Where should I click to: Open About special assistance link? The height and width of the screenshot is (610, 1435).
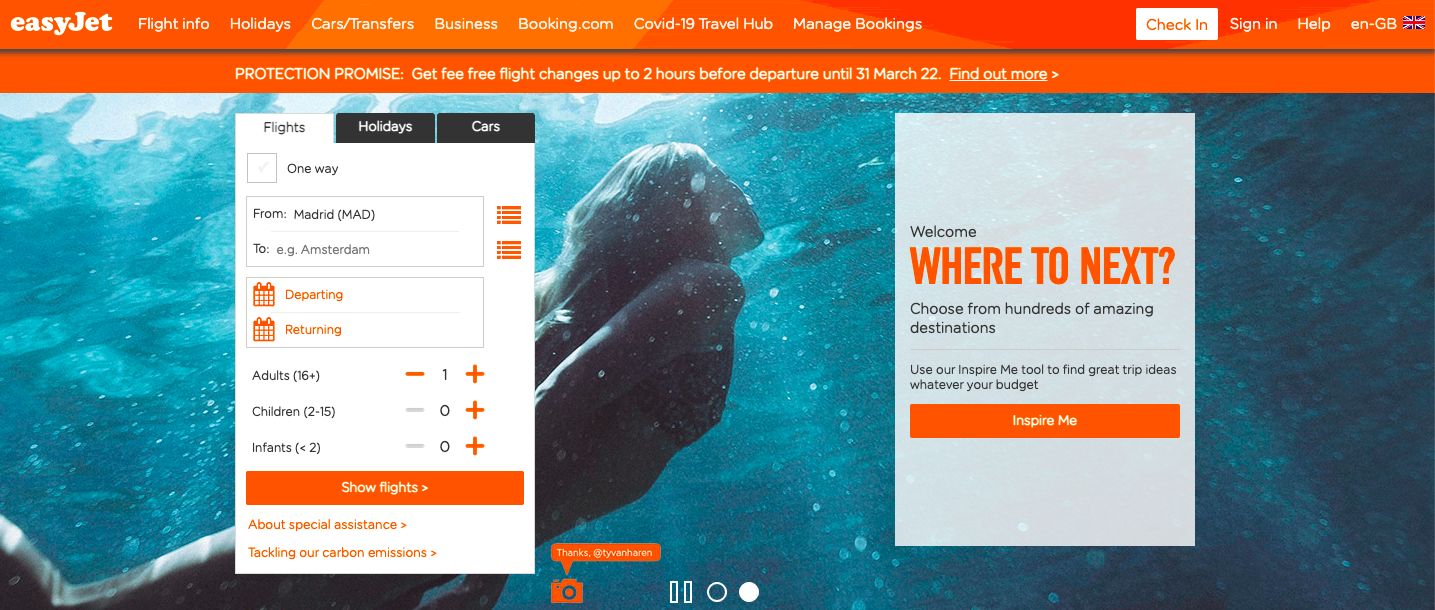coord(328,525)
